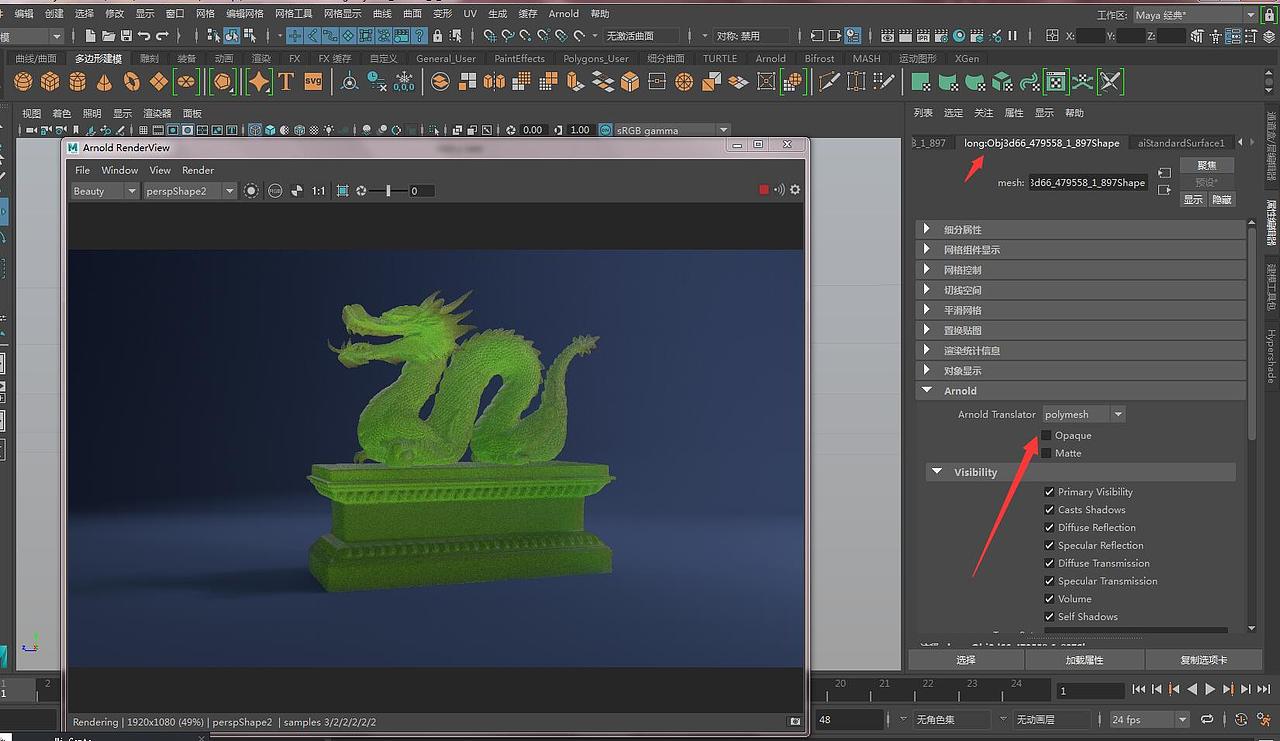Click the multi-cut tool shelf icon
Screen dimensions: 1280x741
[829, 82]
